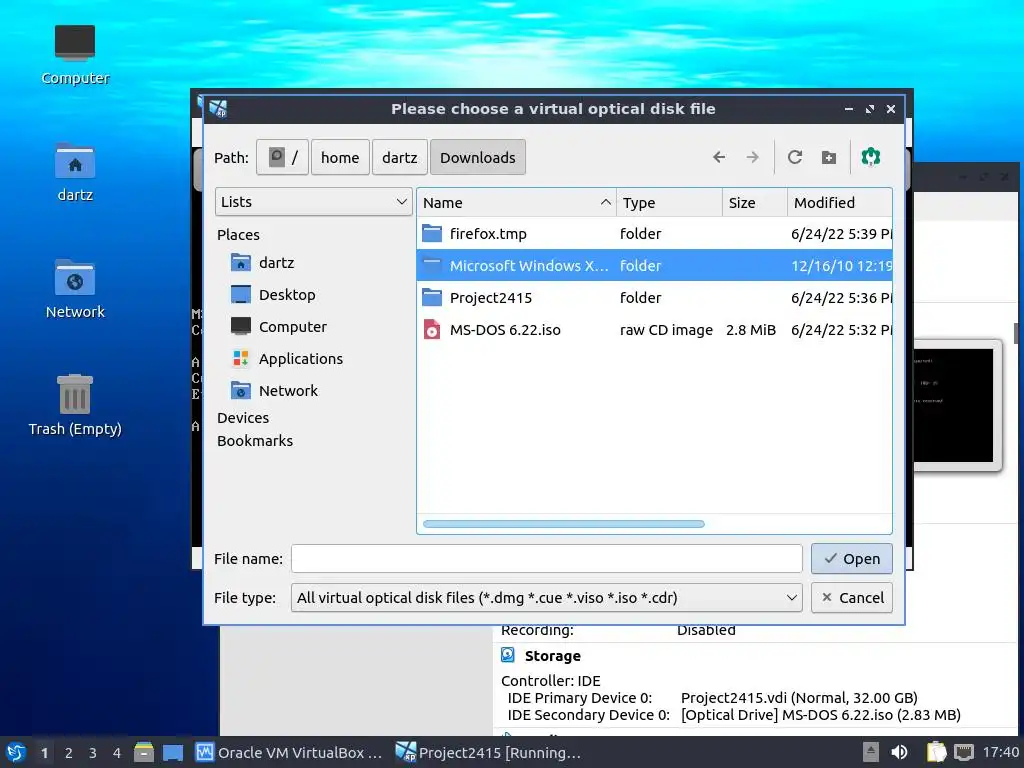Jump to the dartz path segment

coord(400,157)
